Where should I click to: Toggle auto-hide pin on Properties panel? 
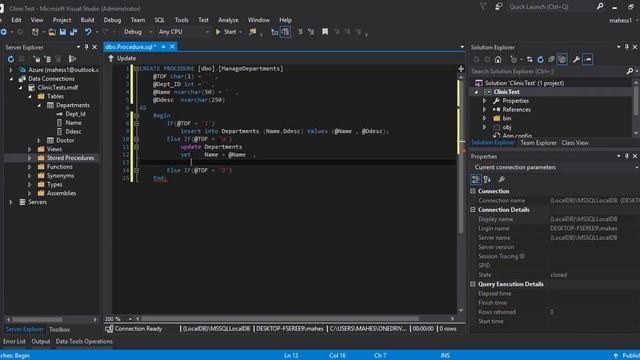(x=627, y=156)
